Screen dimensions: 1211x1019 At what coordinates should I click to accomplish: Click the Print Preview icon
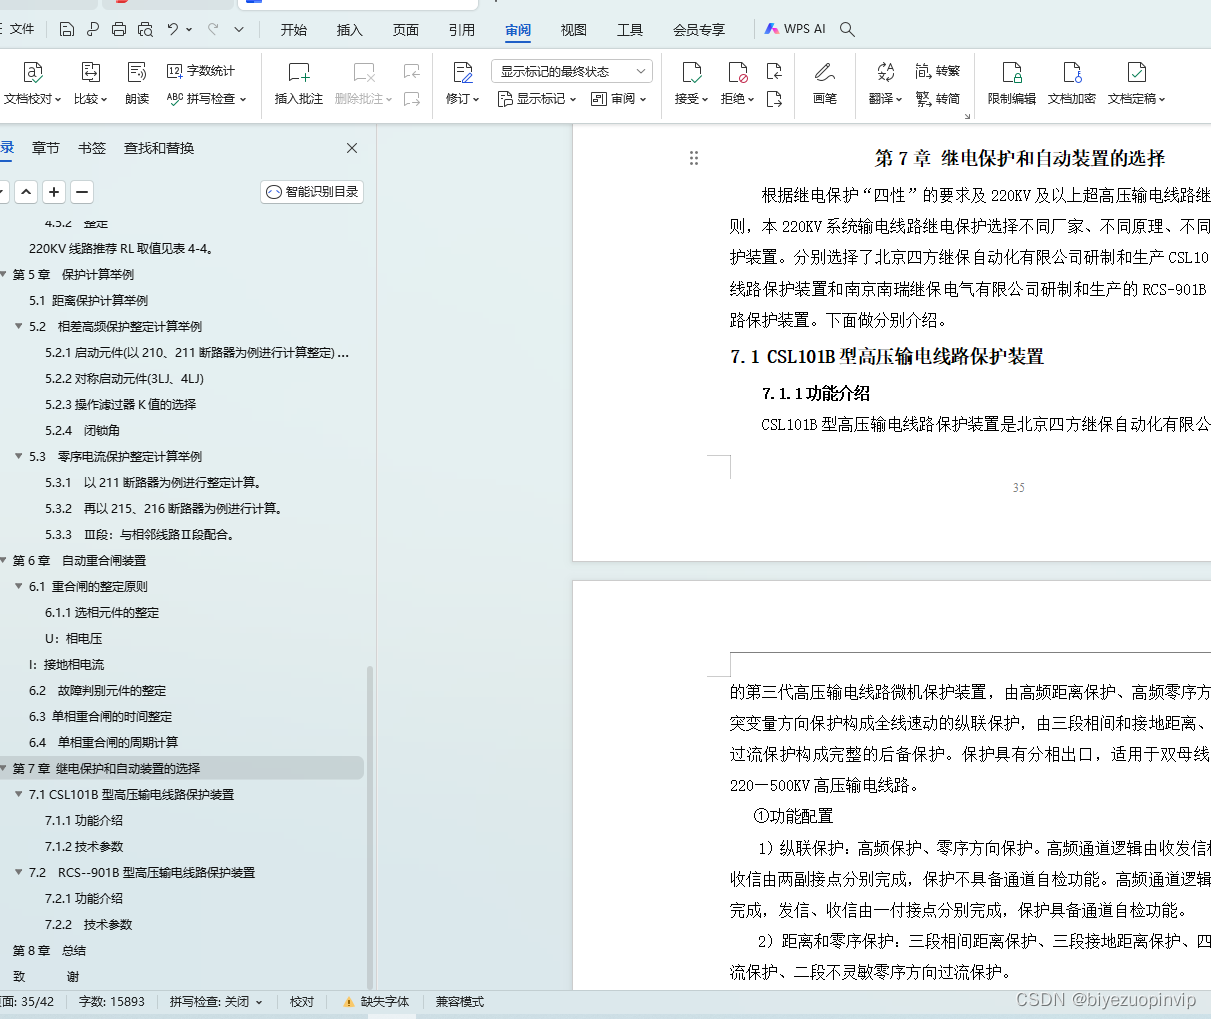point(145,29)
